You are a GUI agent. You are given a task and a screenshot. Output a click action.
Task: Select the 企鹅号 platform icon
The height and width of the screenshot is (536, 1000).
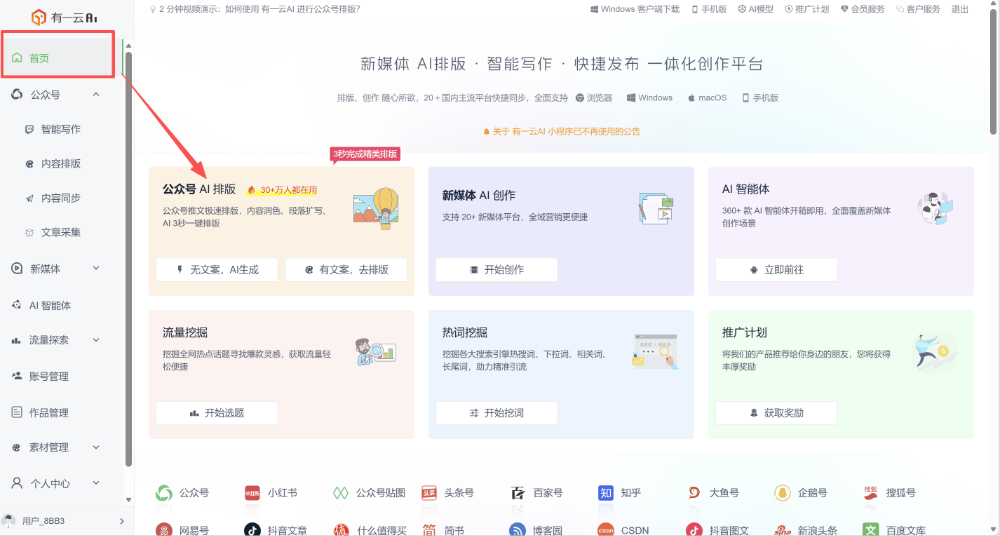tap(783, 493)
